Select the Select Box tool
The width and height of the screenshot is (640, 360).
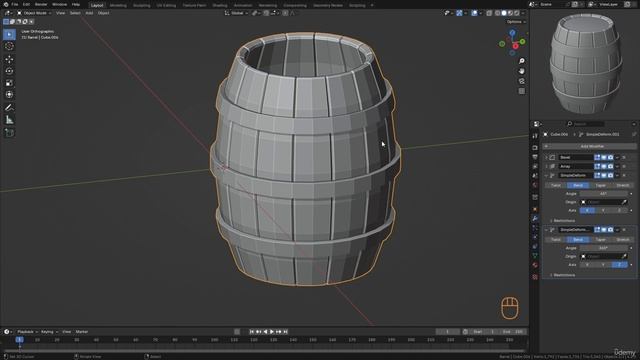pos(9,34)
